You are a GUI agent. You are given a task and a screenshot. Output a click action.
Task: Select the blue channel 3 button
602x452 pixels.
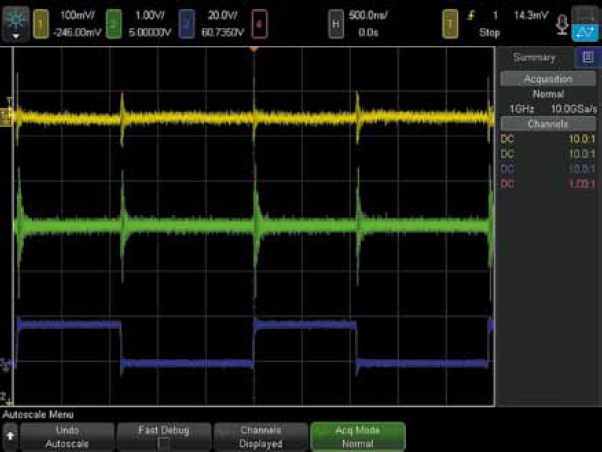point(187,24)
